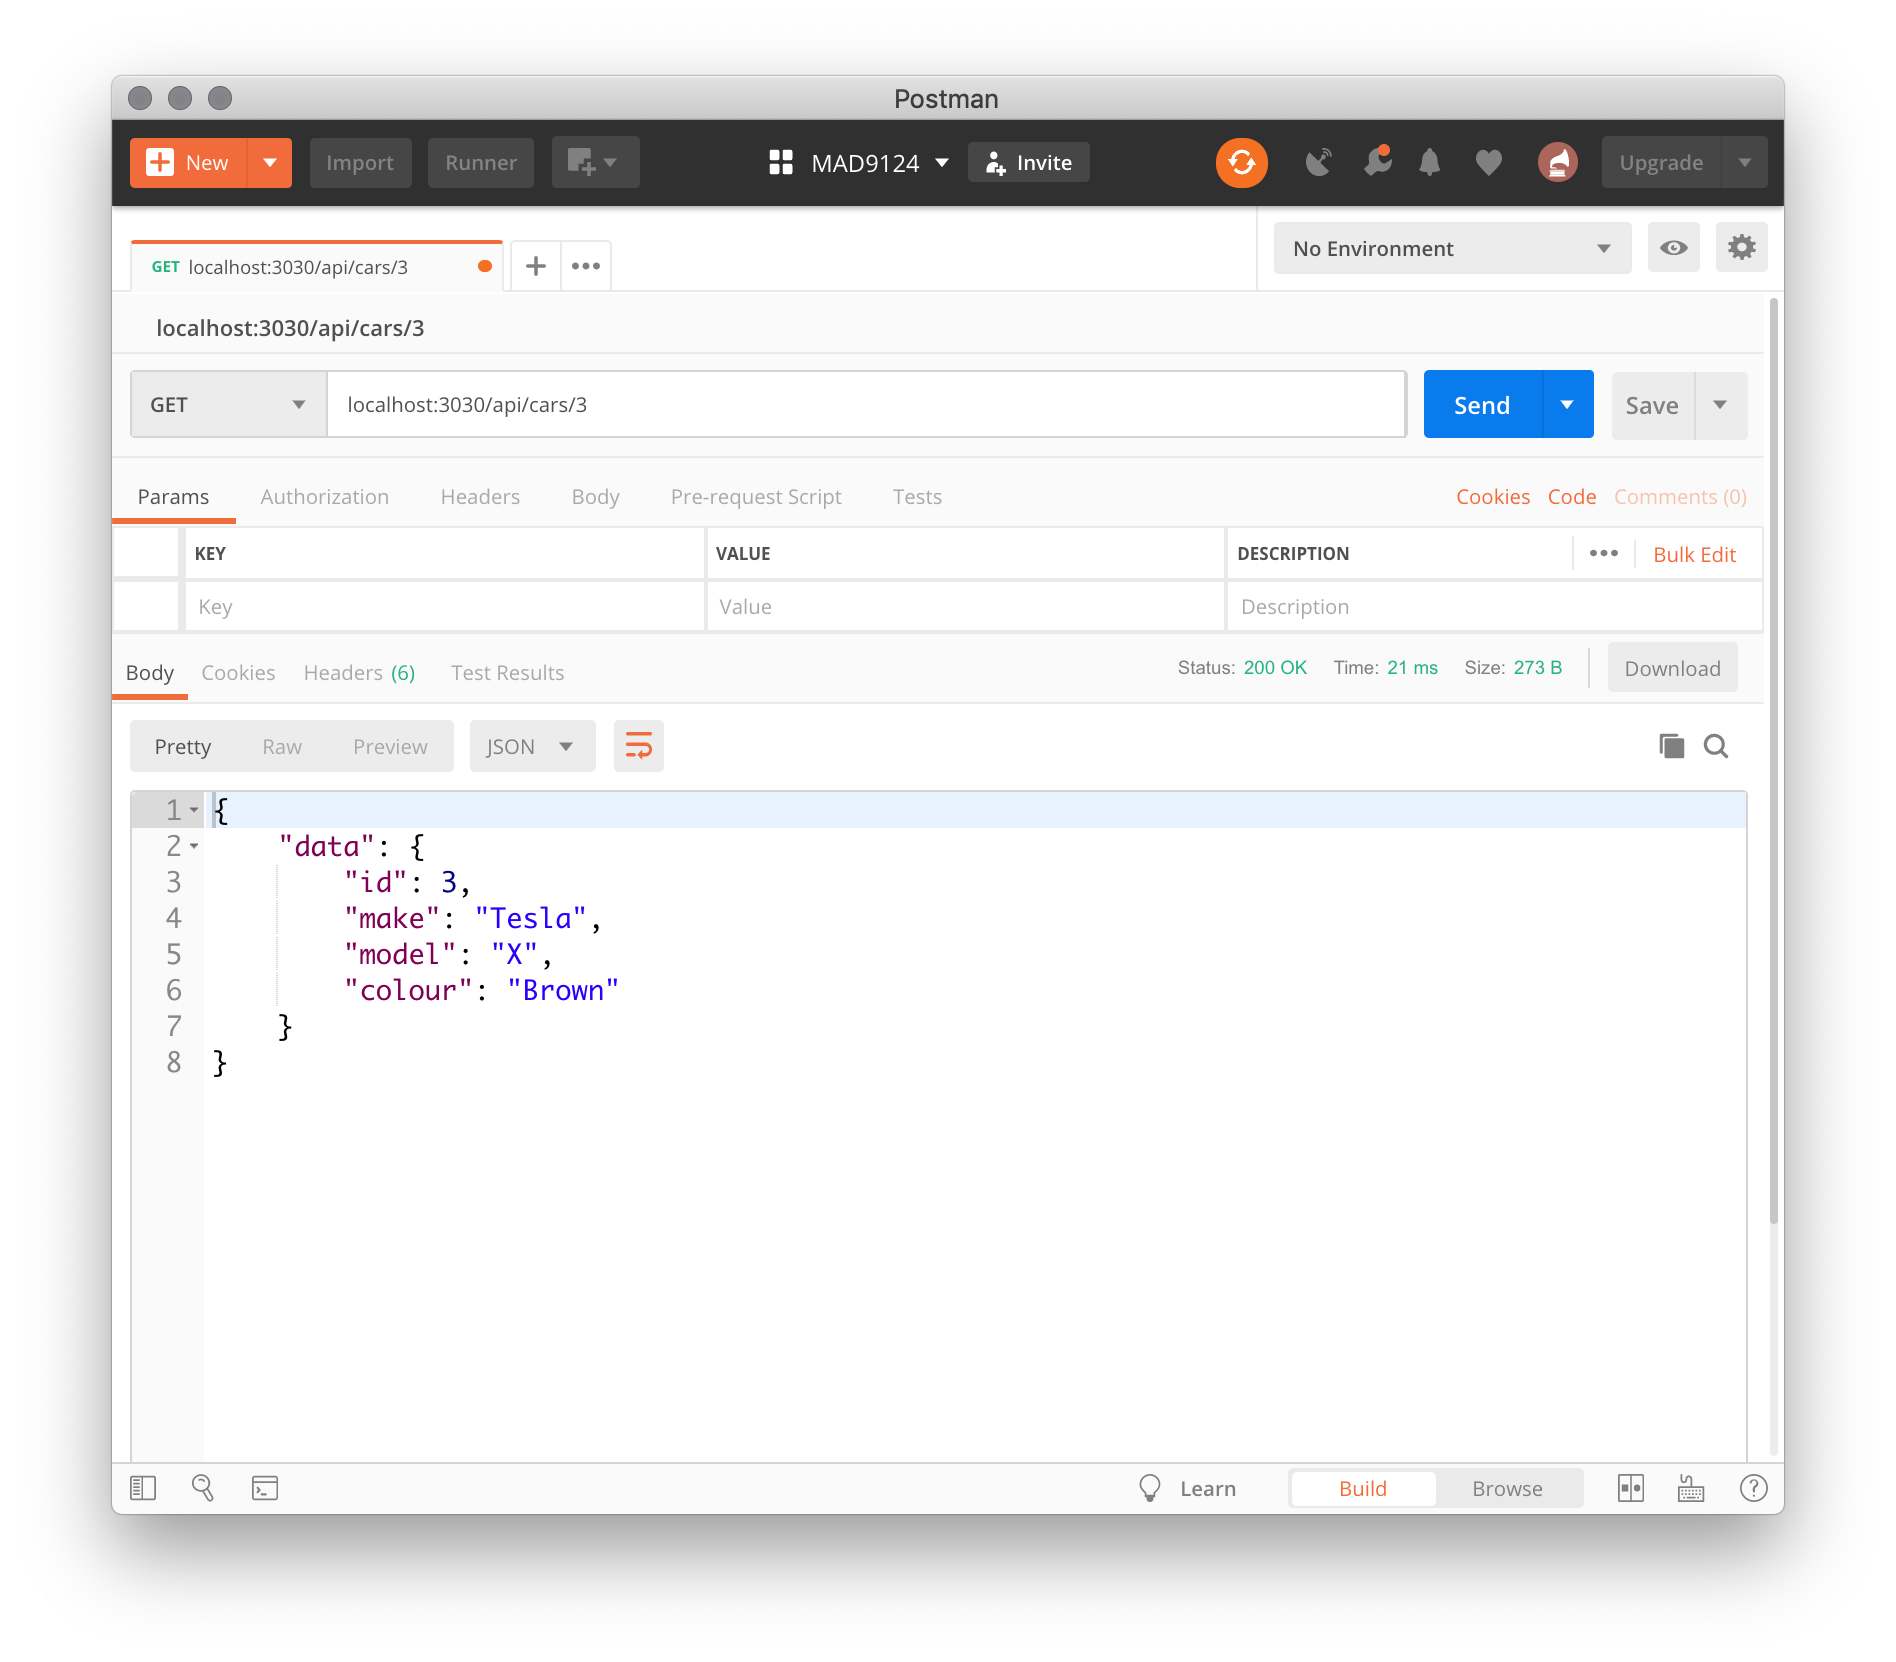Open the Postman console icon
Screen dimensions: 1896x1662
tap(265, 1488)
